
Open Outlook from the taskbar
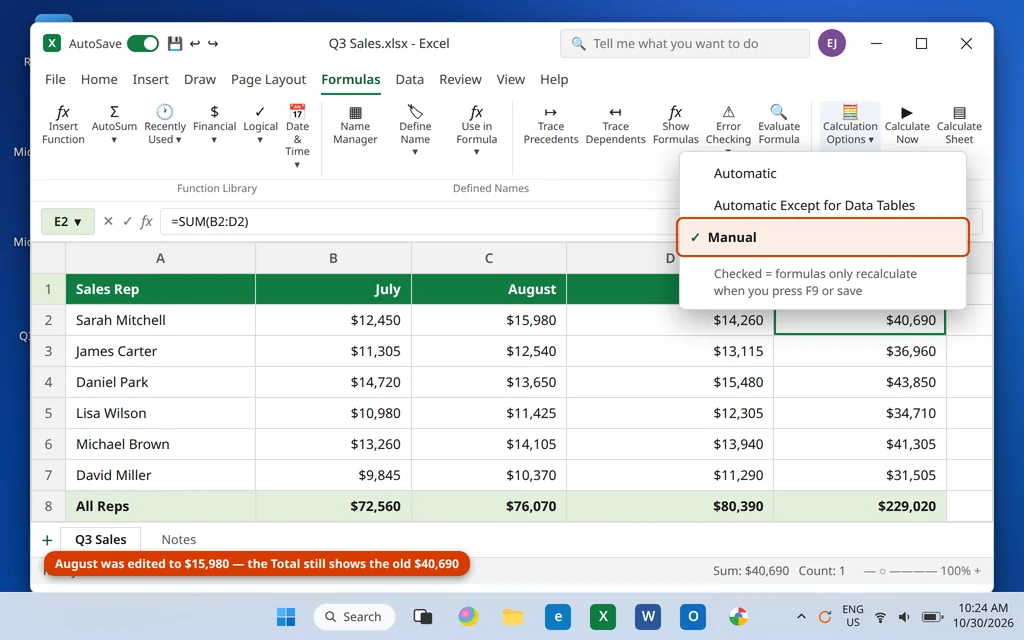pos(692,616)
